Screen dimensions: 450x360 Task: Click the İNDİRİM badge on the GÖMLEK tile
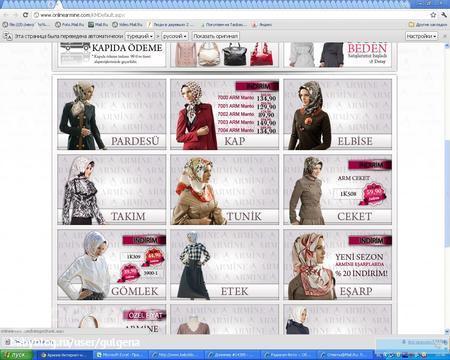click(144, 240)
